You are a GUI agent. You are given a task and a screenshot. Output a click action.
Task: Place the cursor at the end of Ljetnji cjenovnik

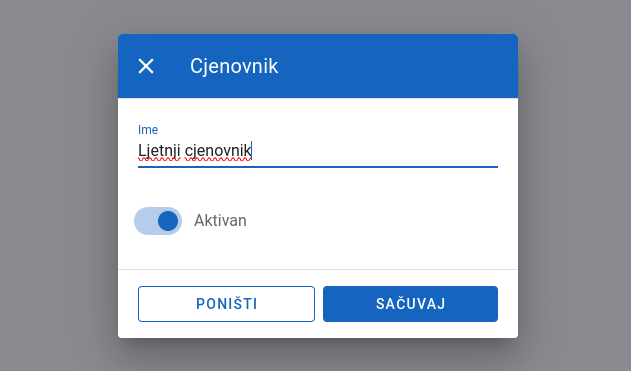click(x=252, y=151)
